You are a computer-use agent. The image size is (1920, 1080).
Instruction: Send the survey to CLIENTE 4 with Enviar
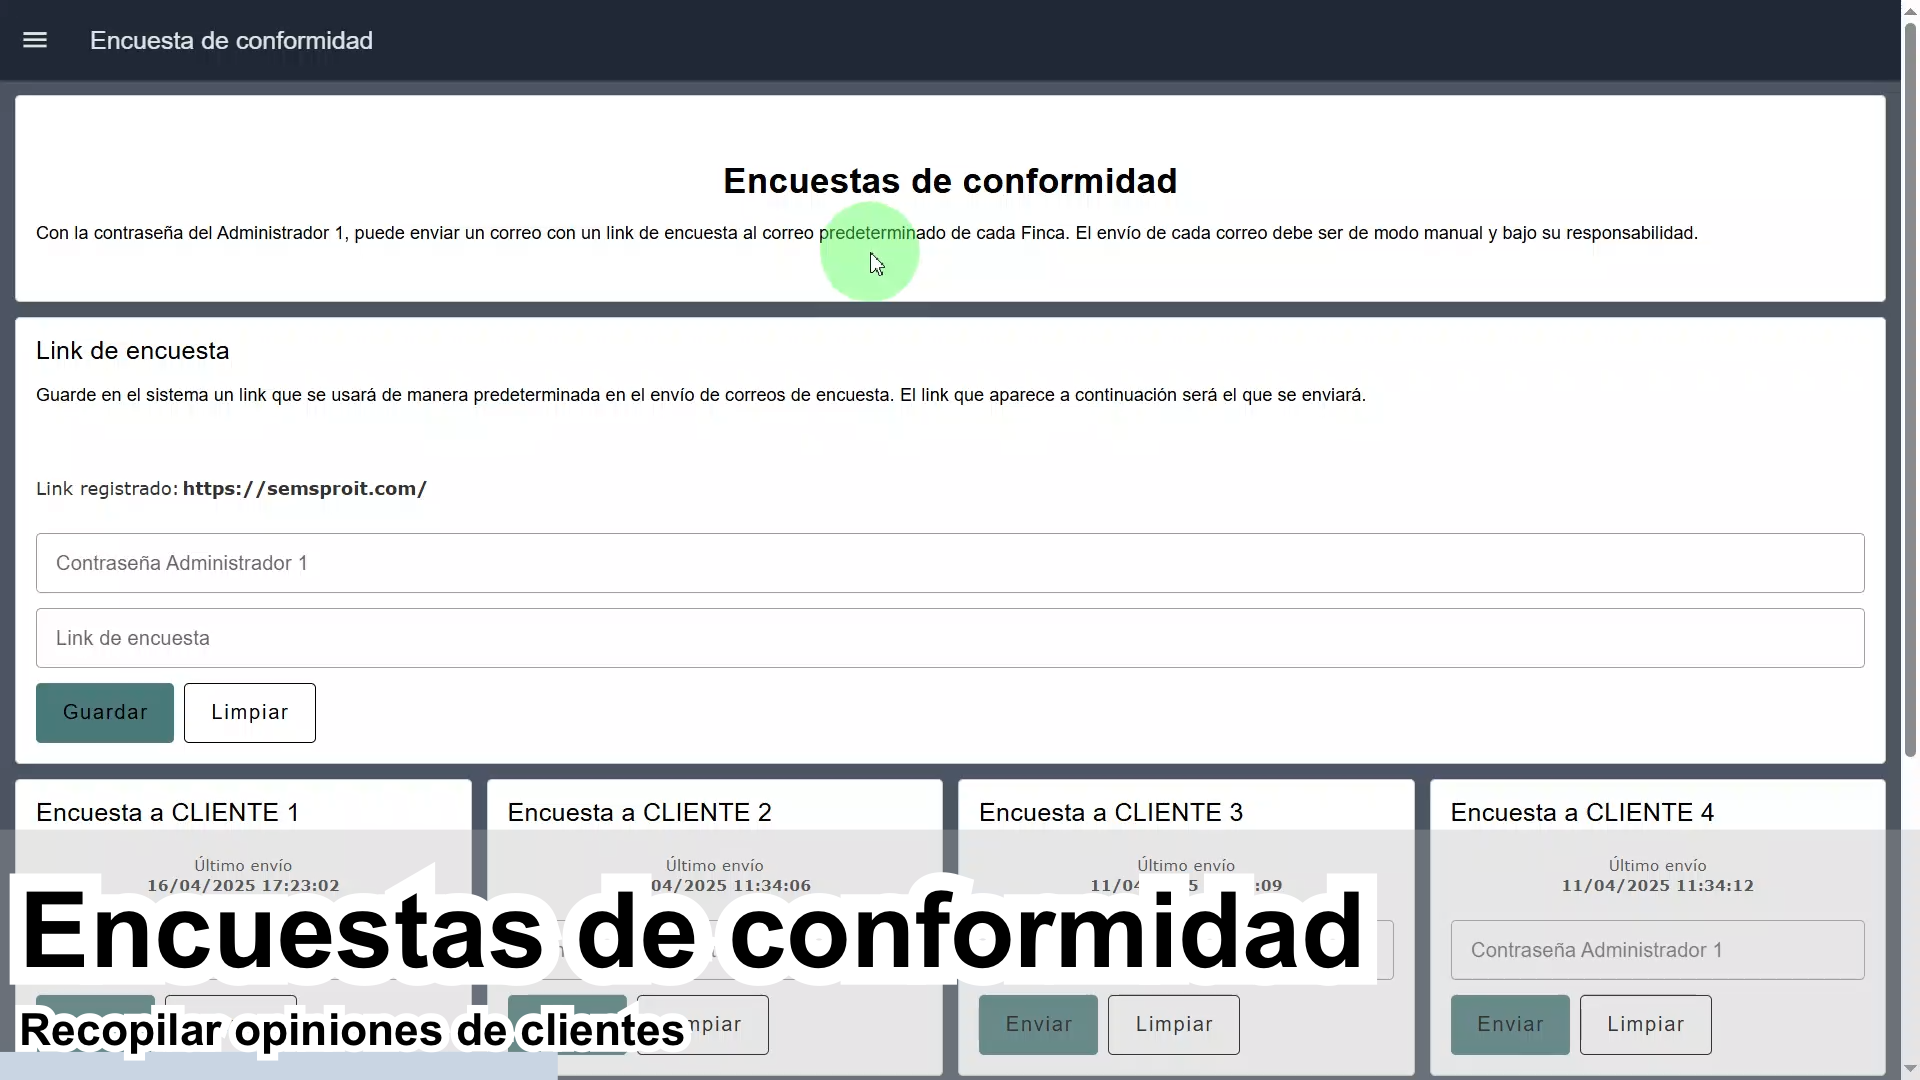(x=1510, y=1024)
